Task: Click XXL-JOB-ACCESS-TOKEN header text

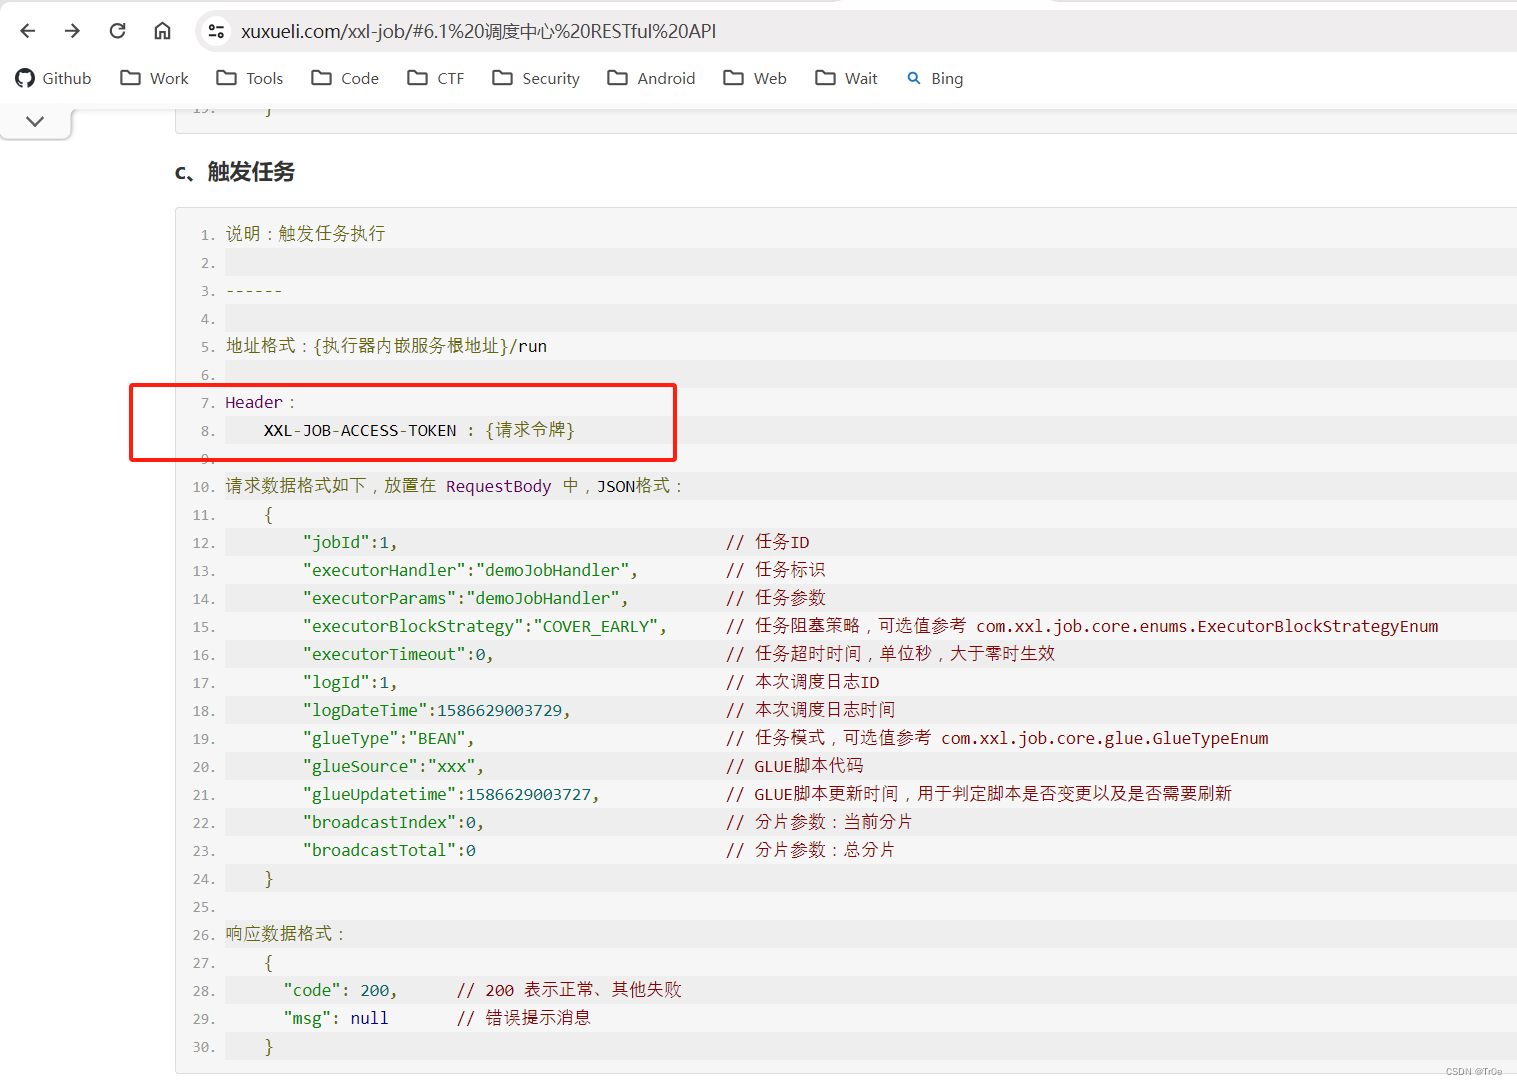Action: (x=360, y=430)
